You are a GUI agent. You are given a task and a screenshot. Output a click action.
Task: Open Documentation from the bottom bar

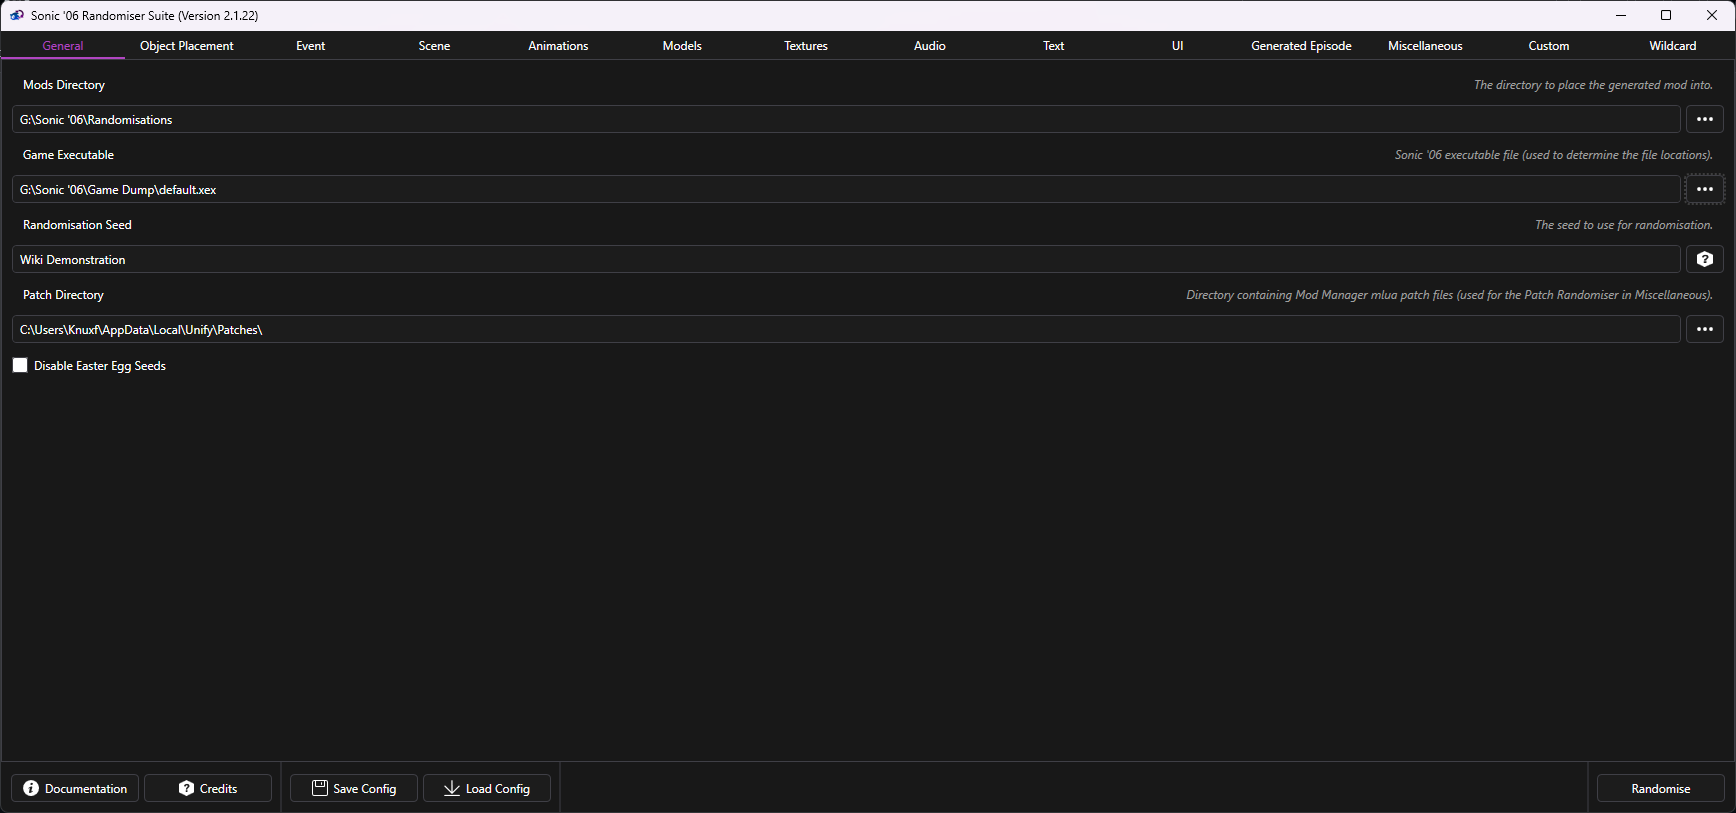[75, 788]
